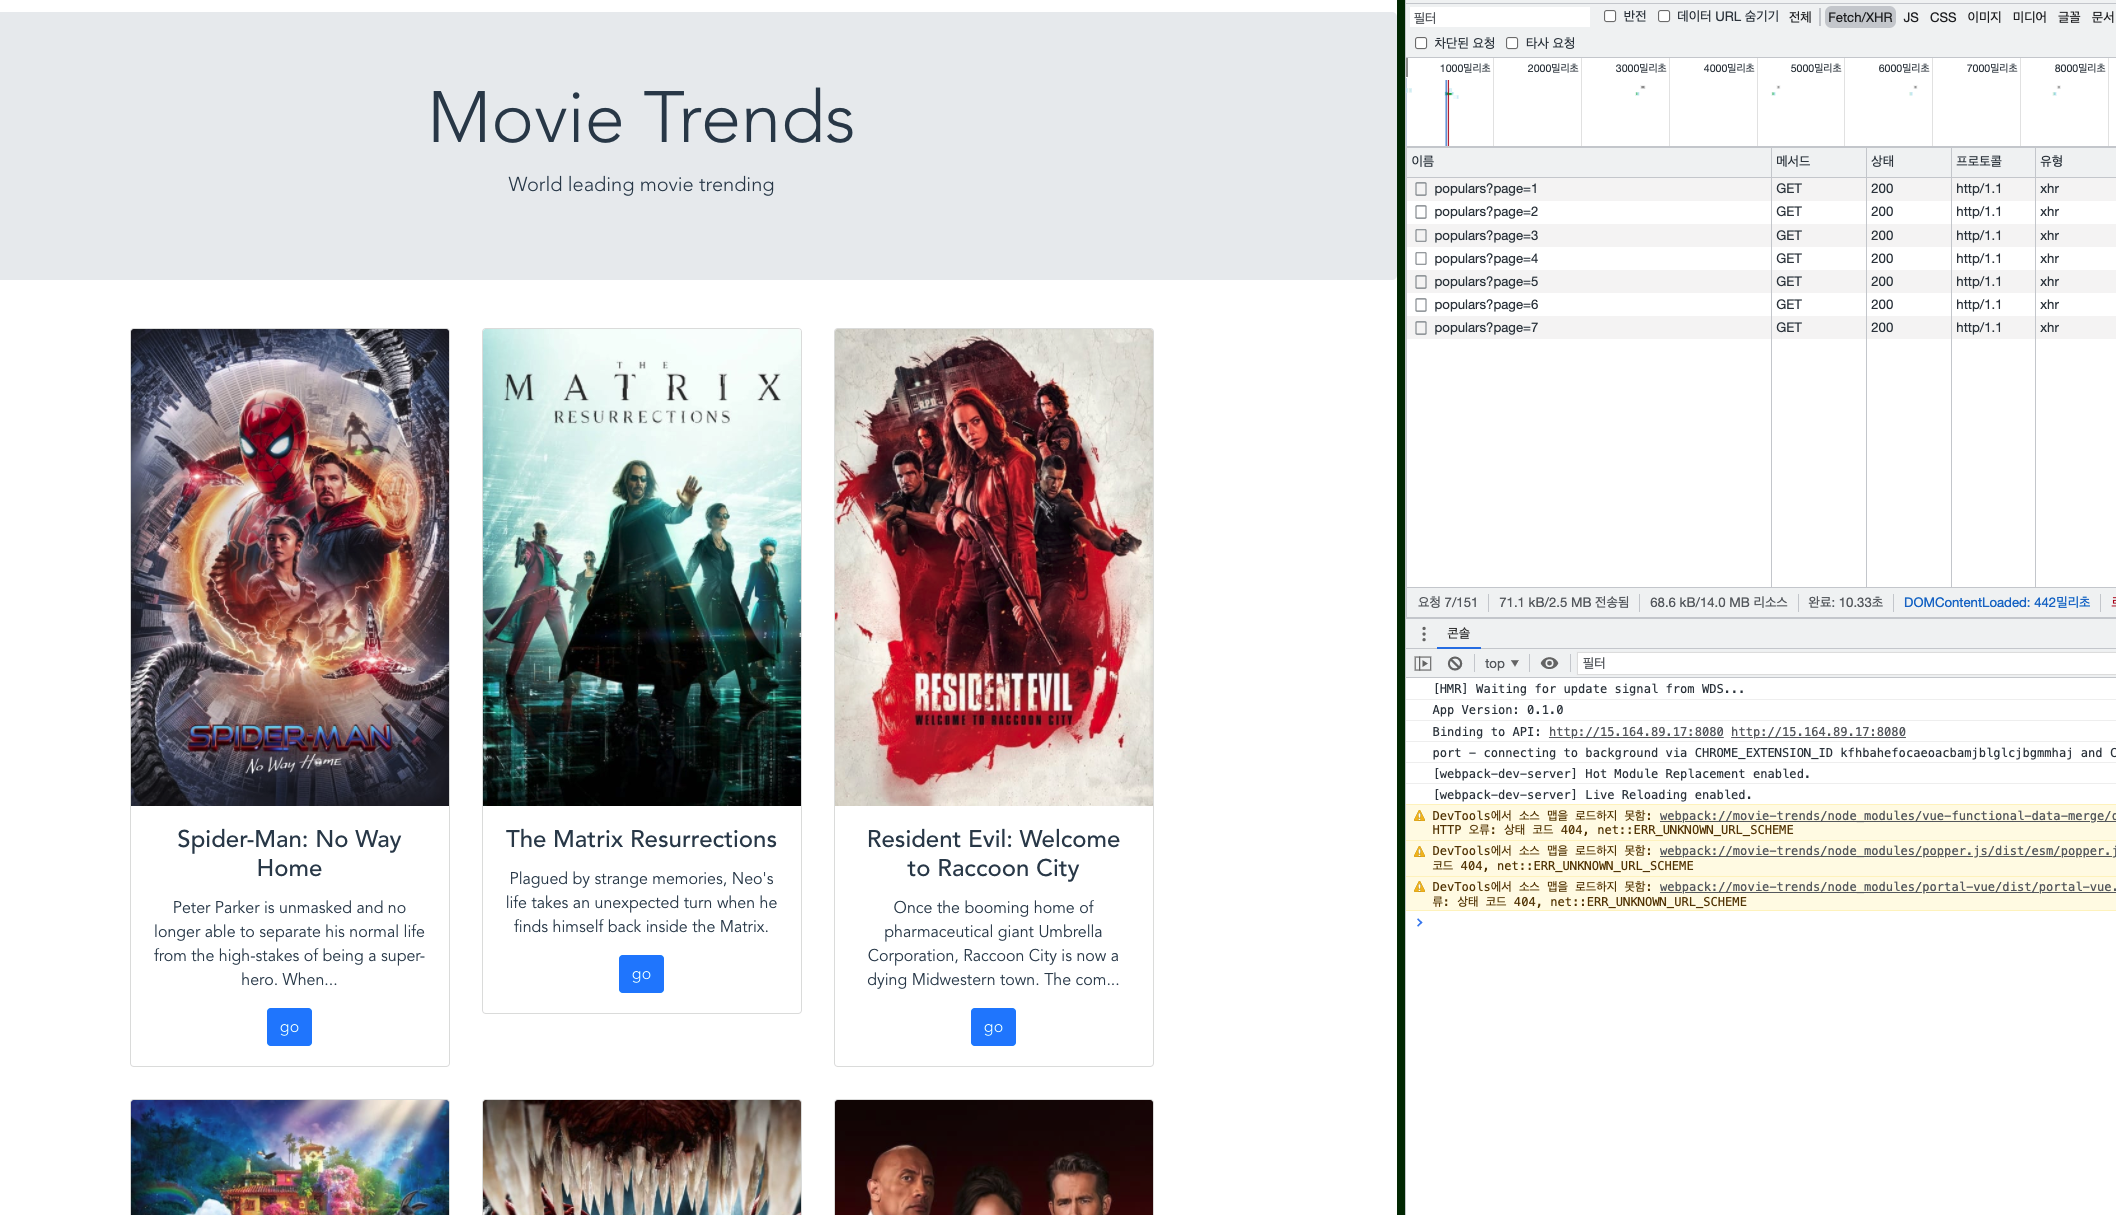
Task: Create a live expression using the eye icon
Action: click(1549, 662)
